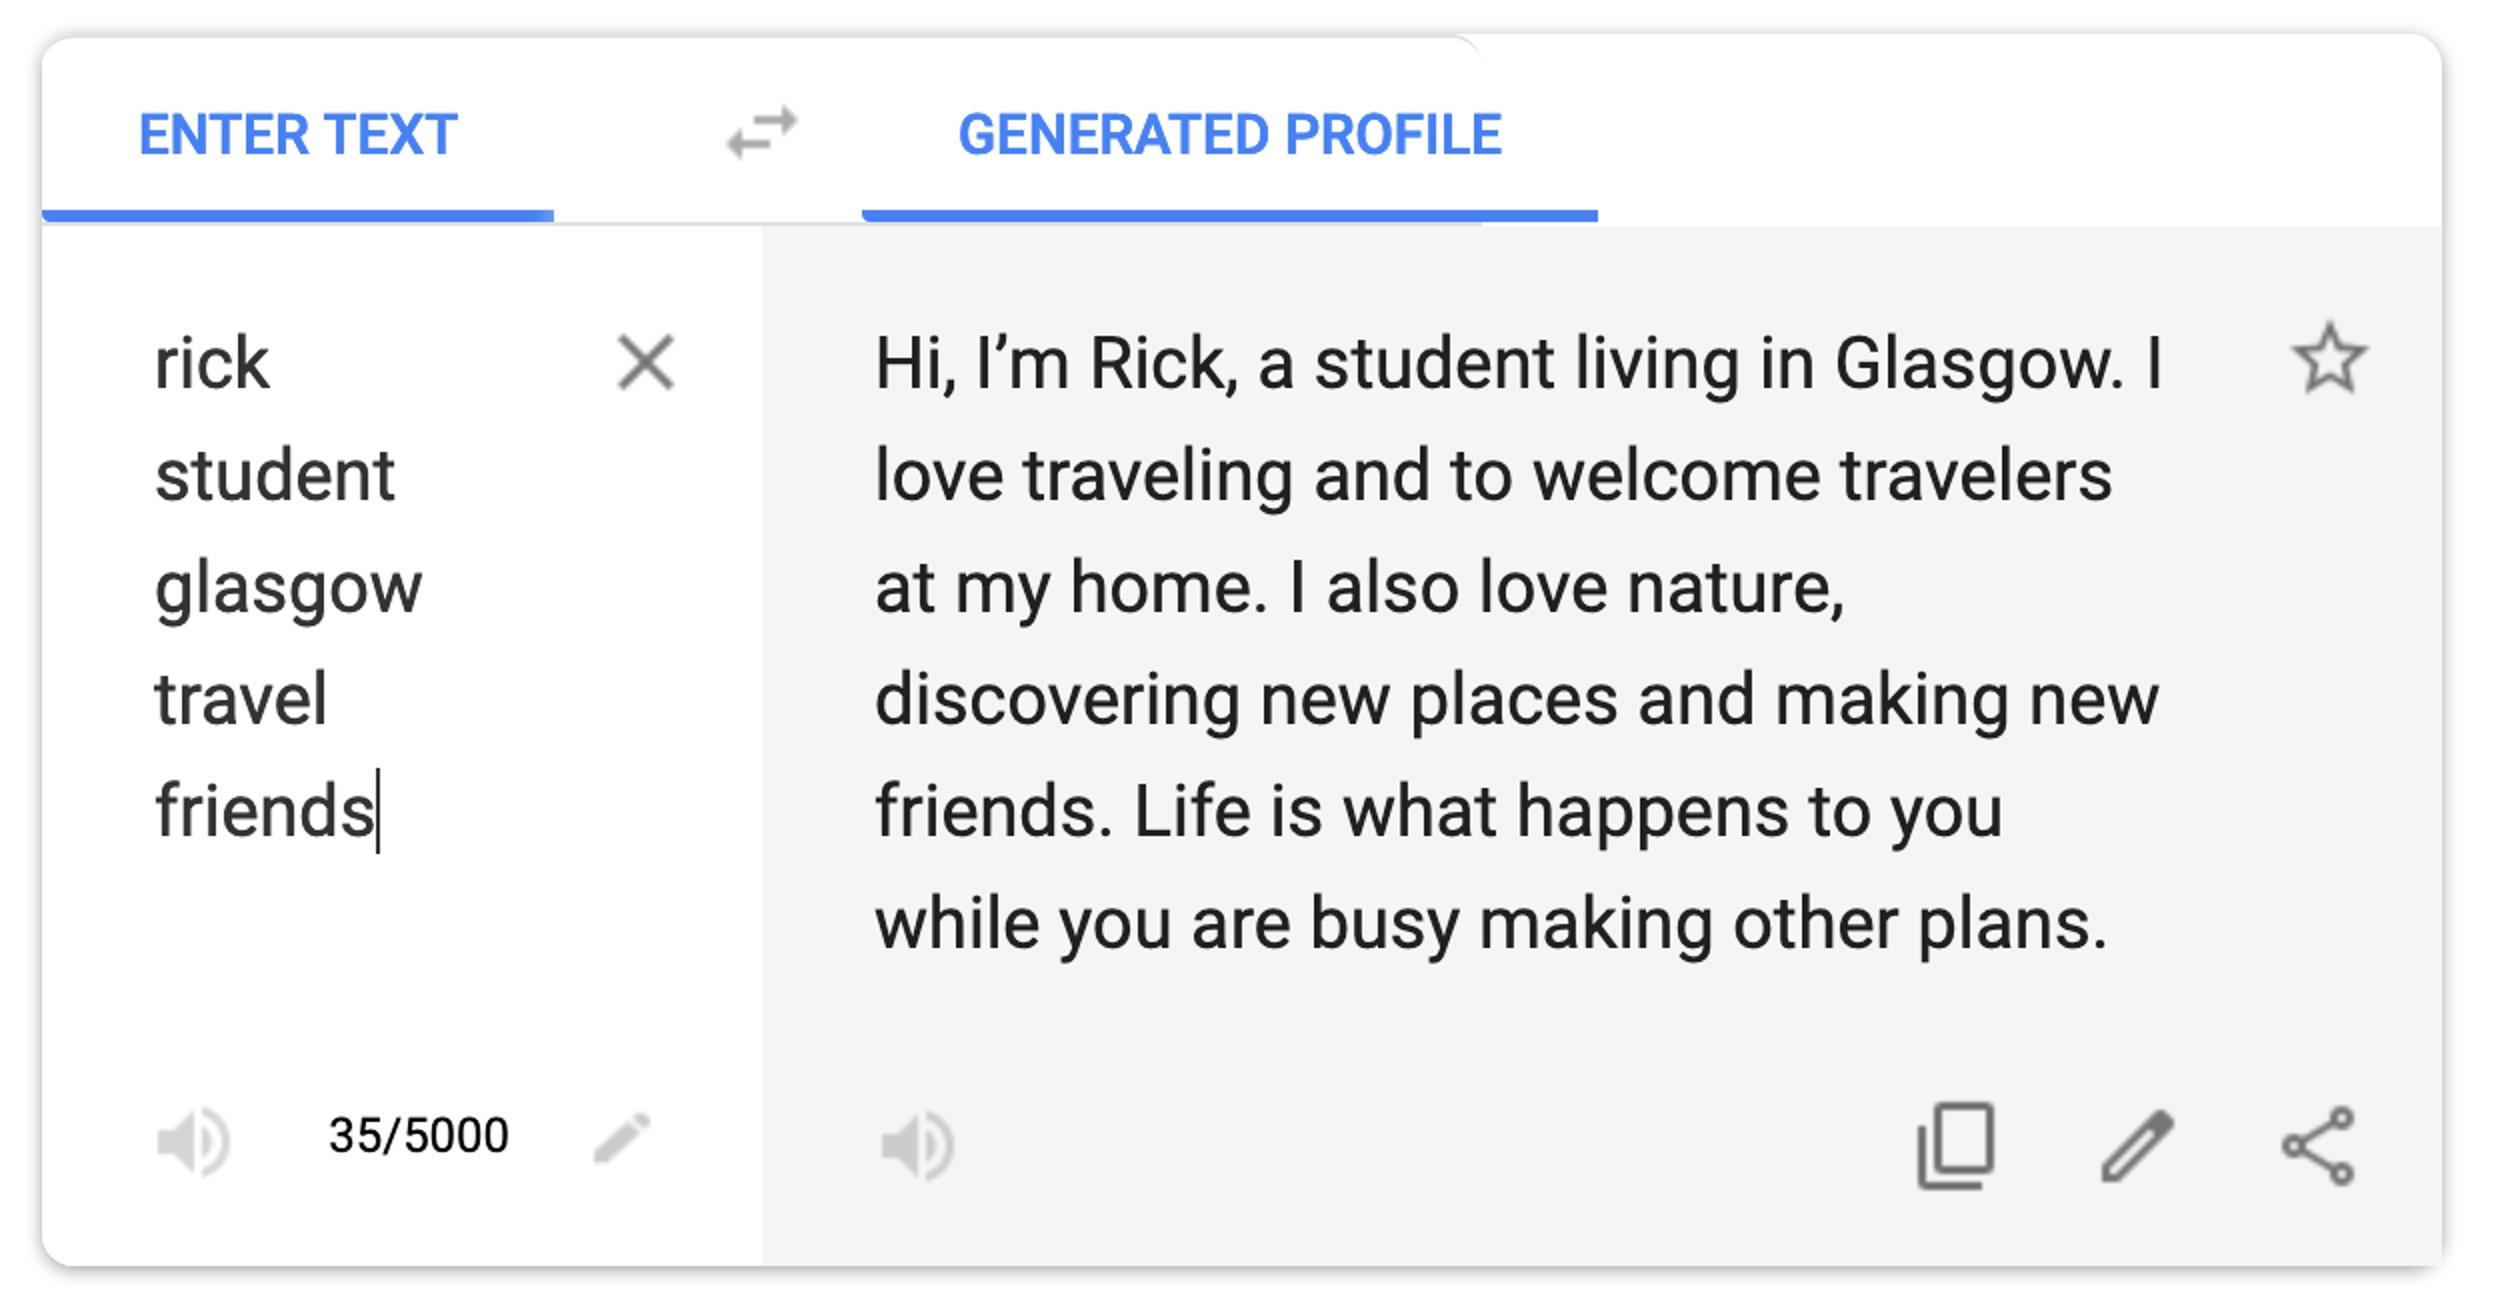Share the generated profile
The width and height of the screenshot is (2498, 1310).
coord(2318,1146)
